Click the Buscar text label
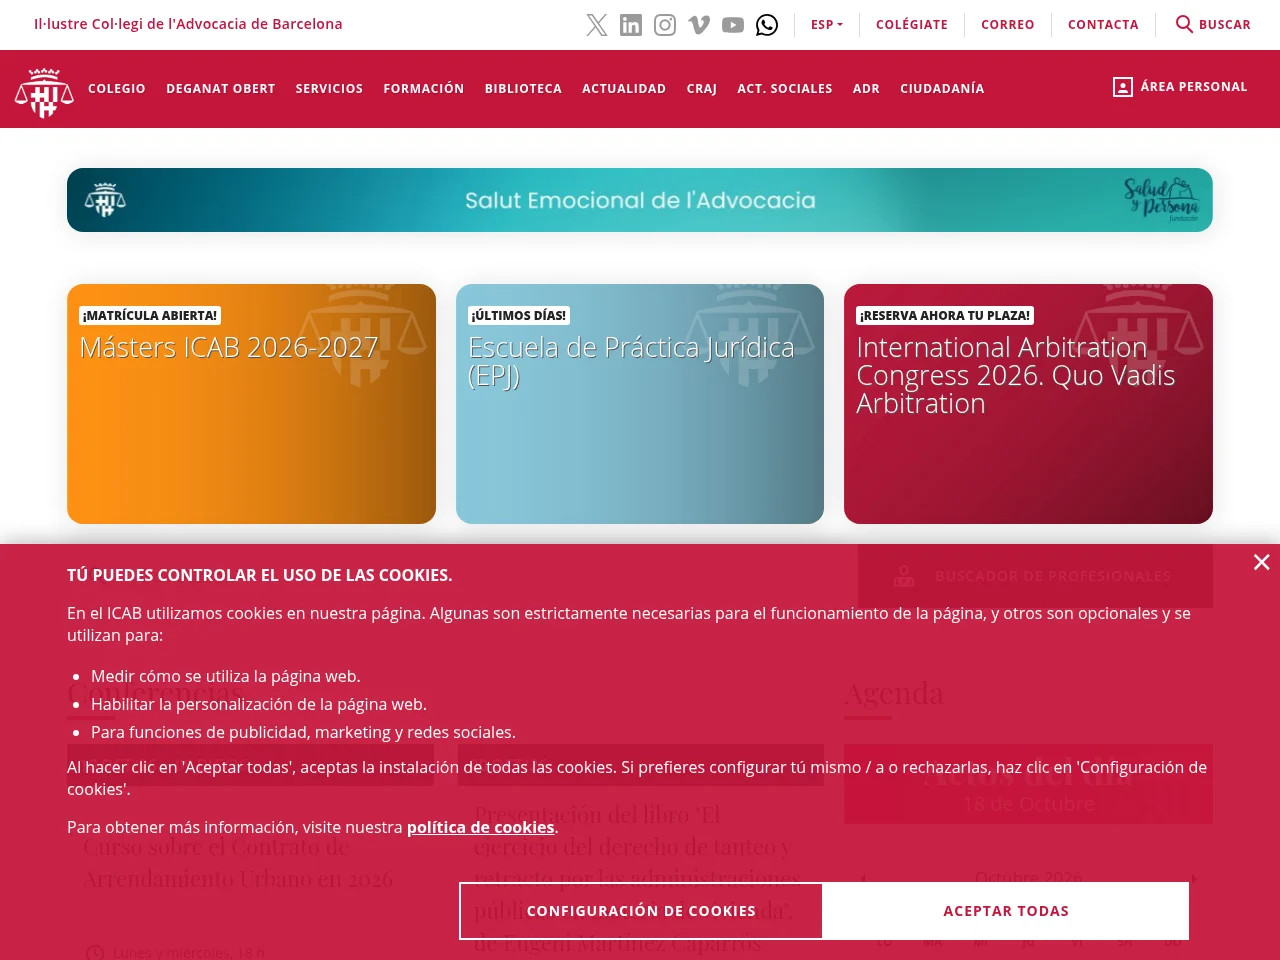The image size is (1280, 960). [1225, 24]
